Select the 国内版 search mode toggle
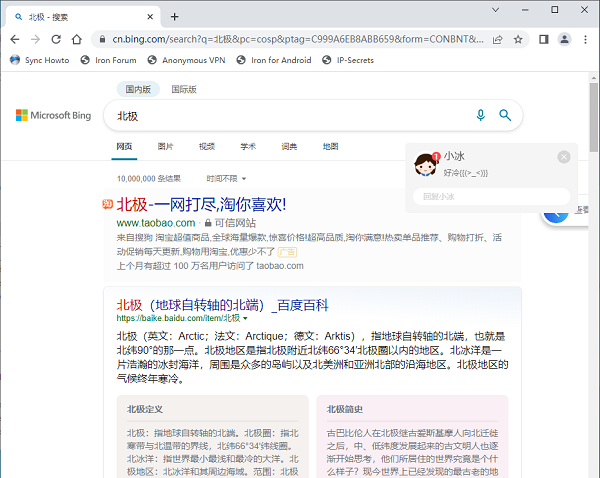Image resolution: width=600 pixels, height=478 pixels. (138, 89)
